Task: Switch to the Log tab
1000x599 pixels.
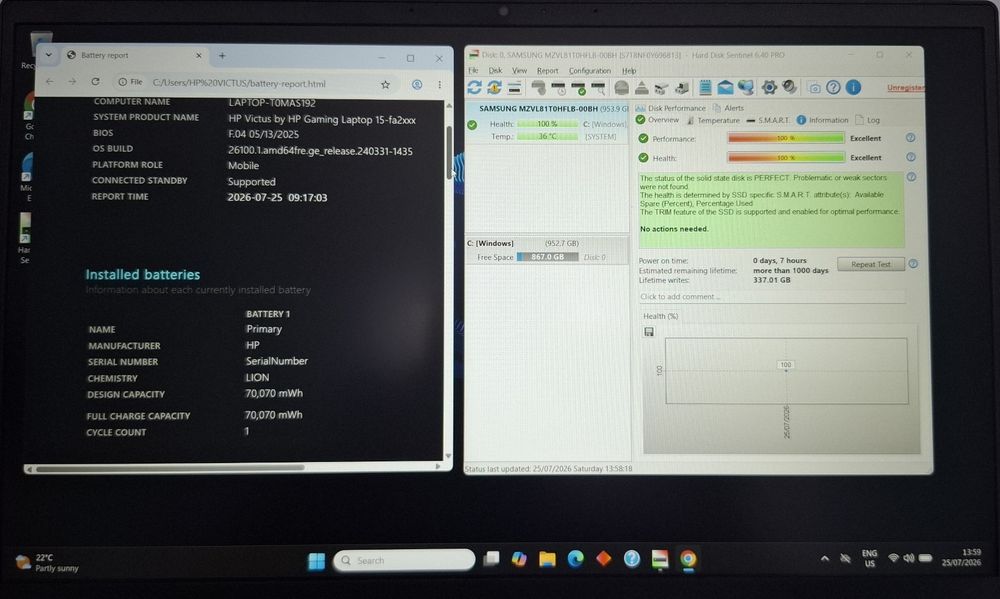Action: tap(867, 120)
